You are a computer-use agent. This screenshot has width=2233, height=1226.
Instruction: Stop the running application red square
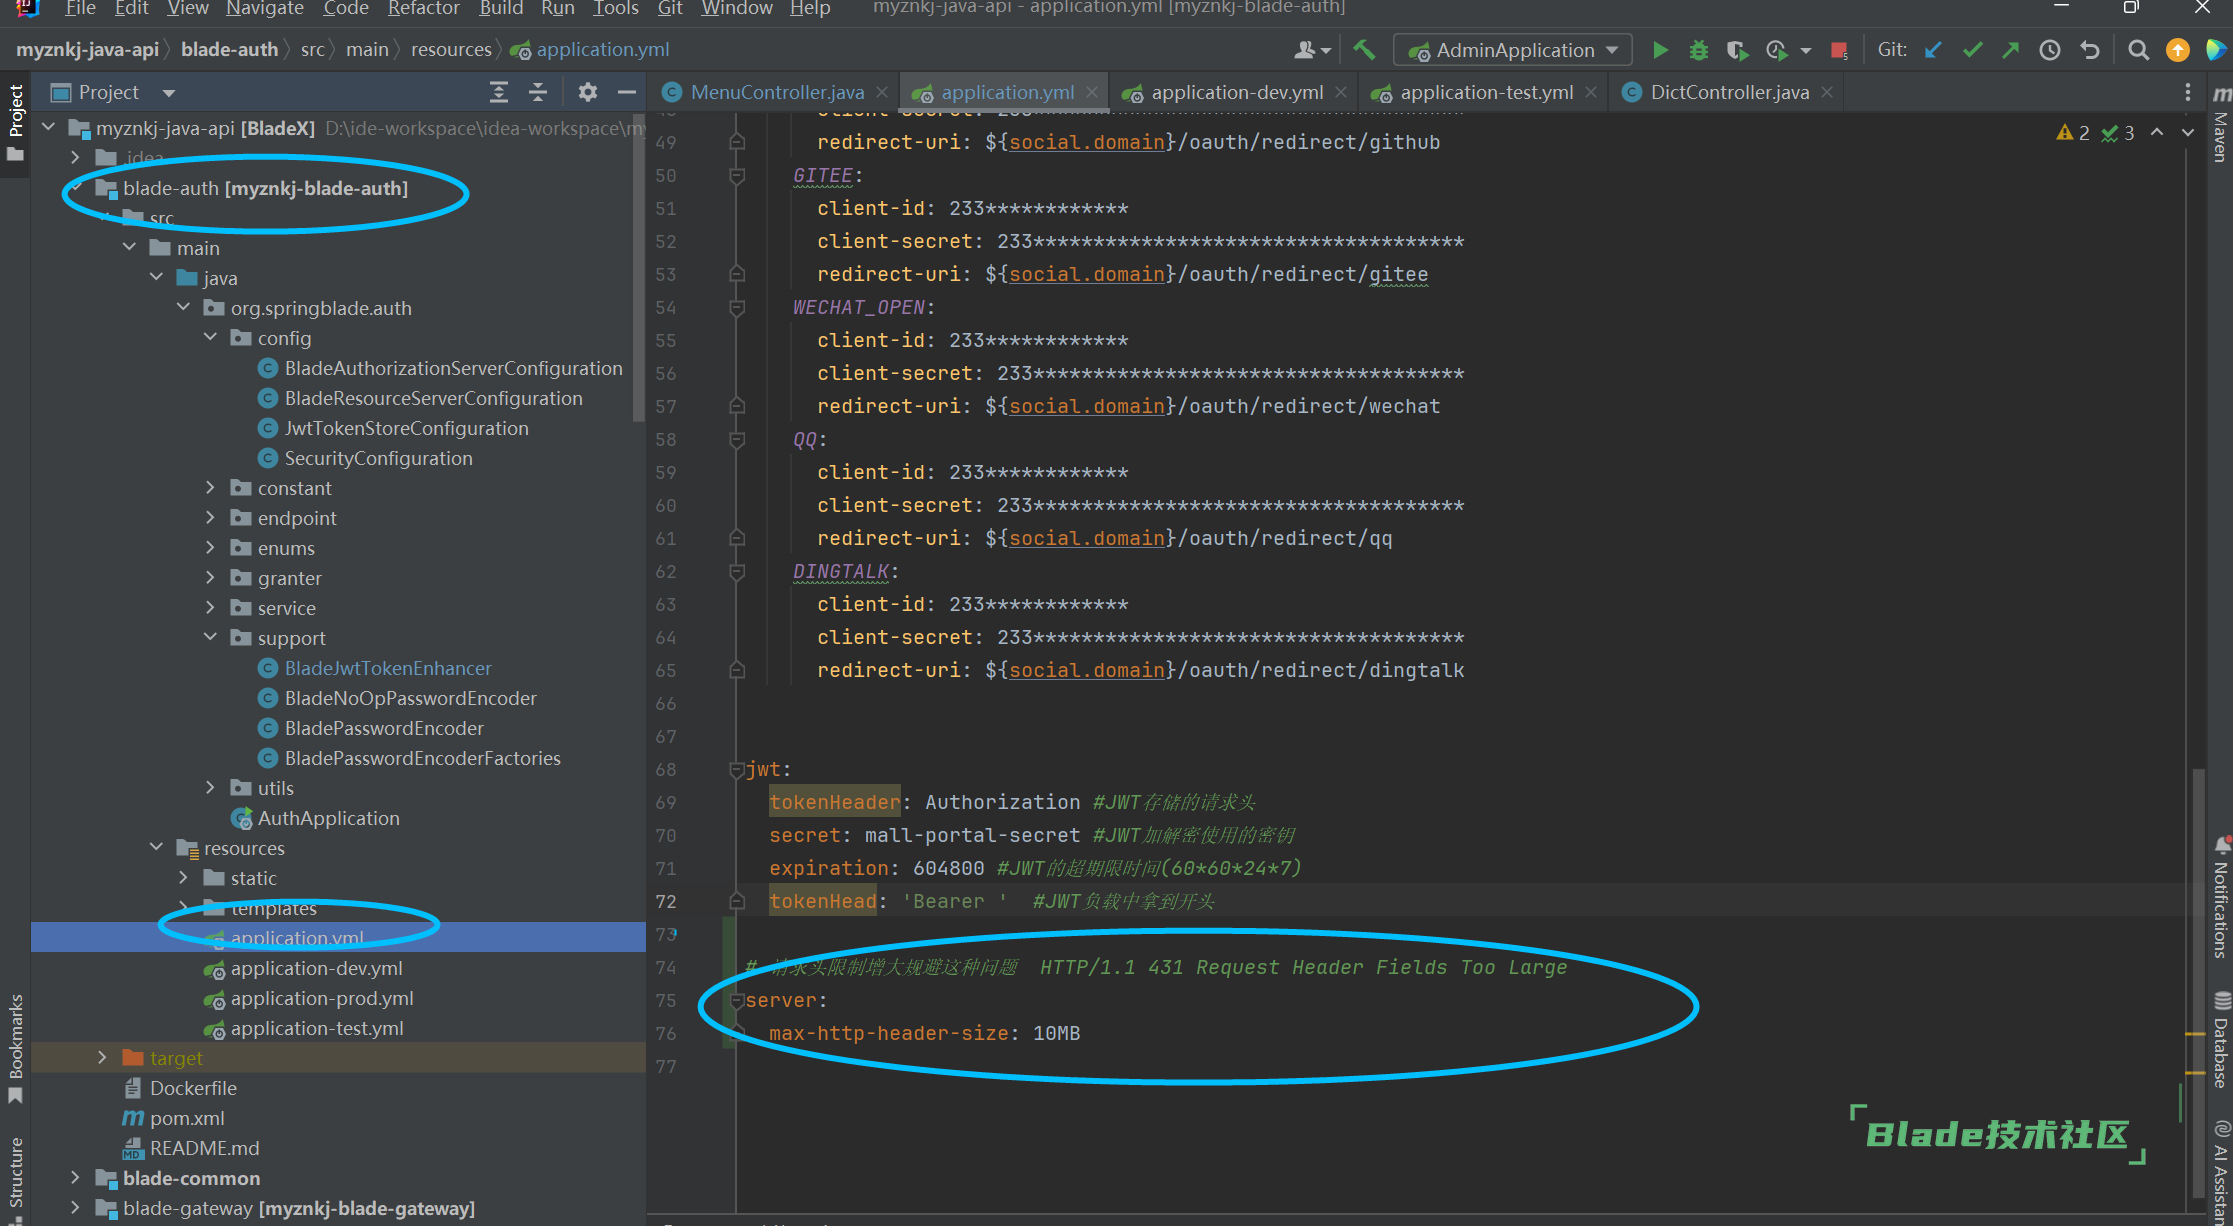pyautogui.click(x=1838, y=50)
